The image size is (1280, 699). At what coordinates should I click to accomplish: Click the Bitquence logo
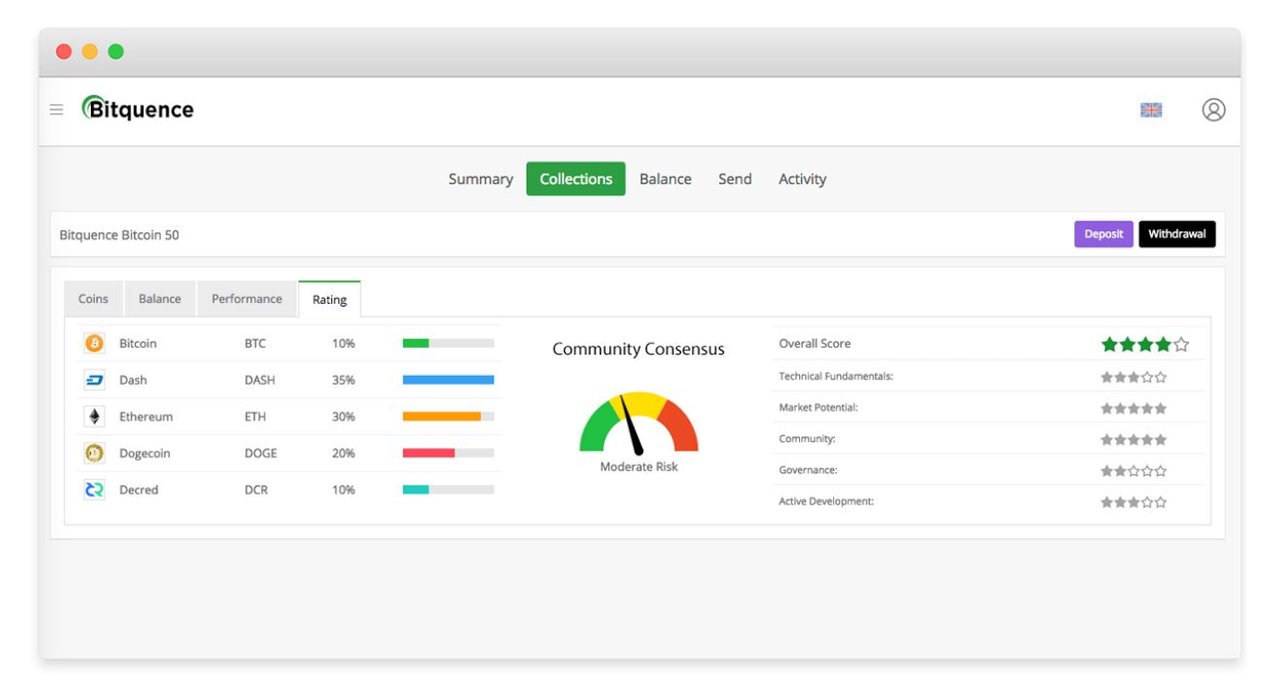pyautogui.click(x=138, y=109)
